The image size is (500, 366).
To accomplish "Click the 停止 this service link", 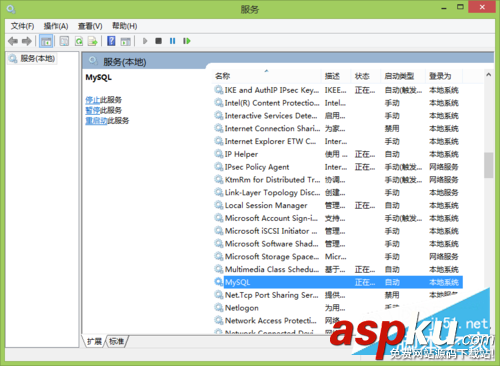I will point(92,100).
